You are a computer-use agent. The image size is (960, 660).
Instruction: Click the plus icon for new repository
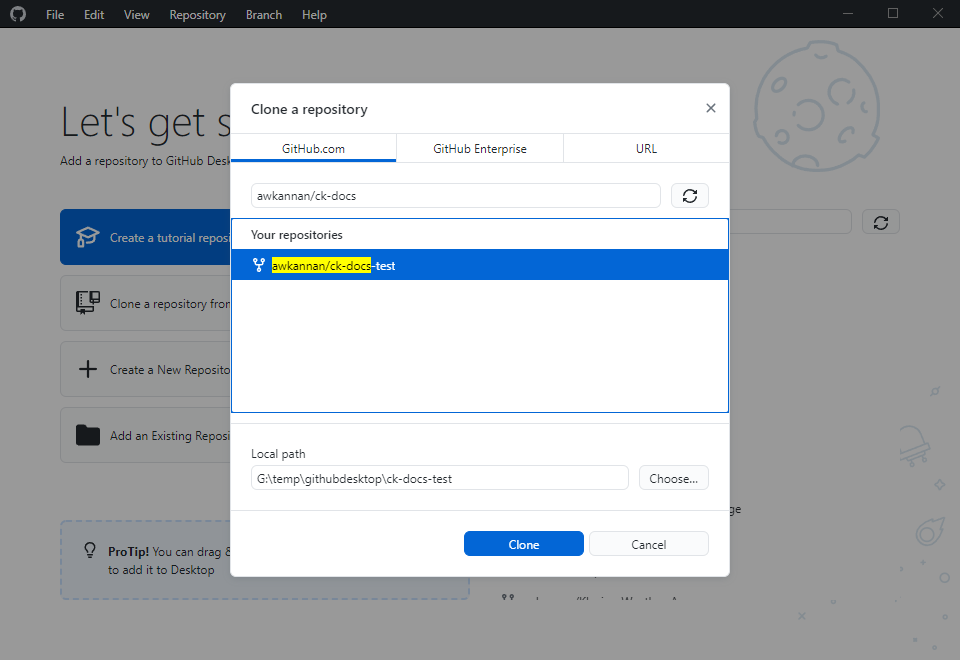click(x=88, y=369)
